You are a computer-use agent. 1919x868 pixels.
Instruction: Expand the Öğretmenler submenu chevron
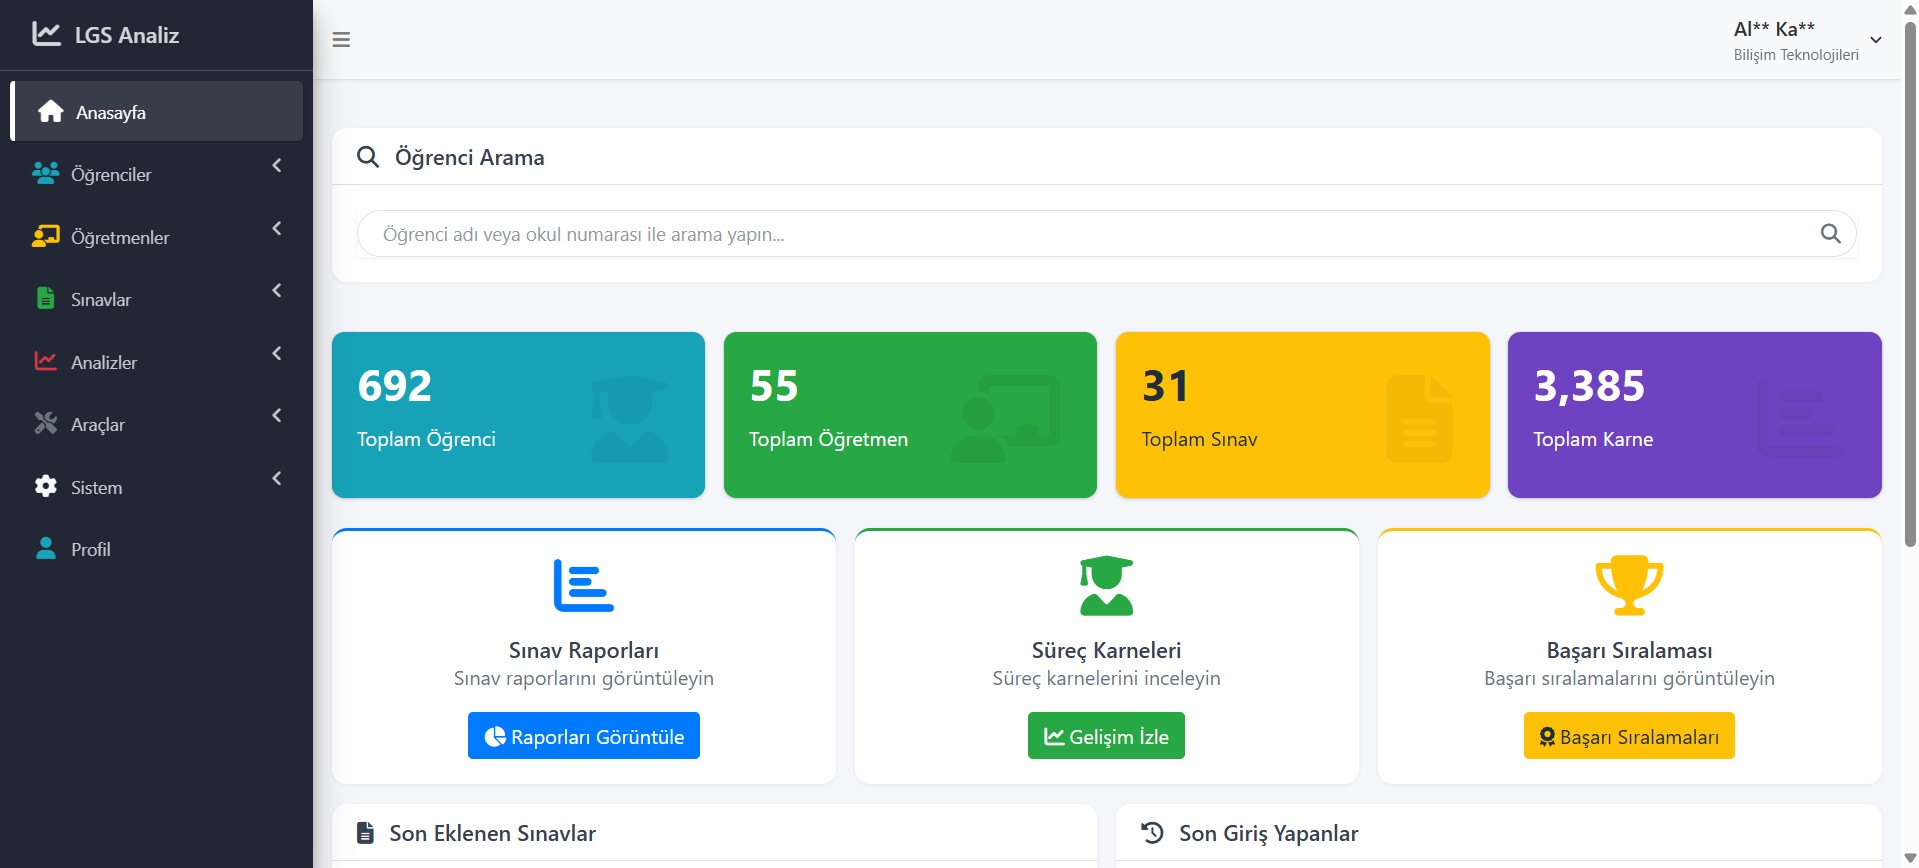coord(277,229)
